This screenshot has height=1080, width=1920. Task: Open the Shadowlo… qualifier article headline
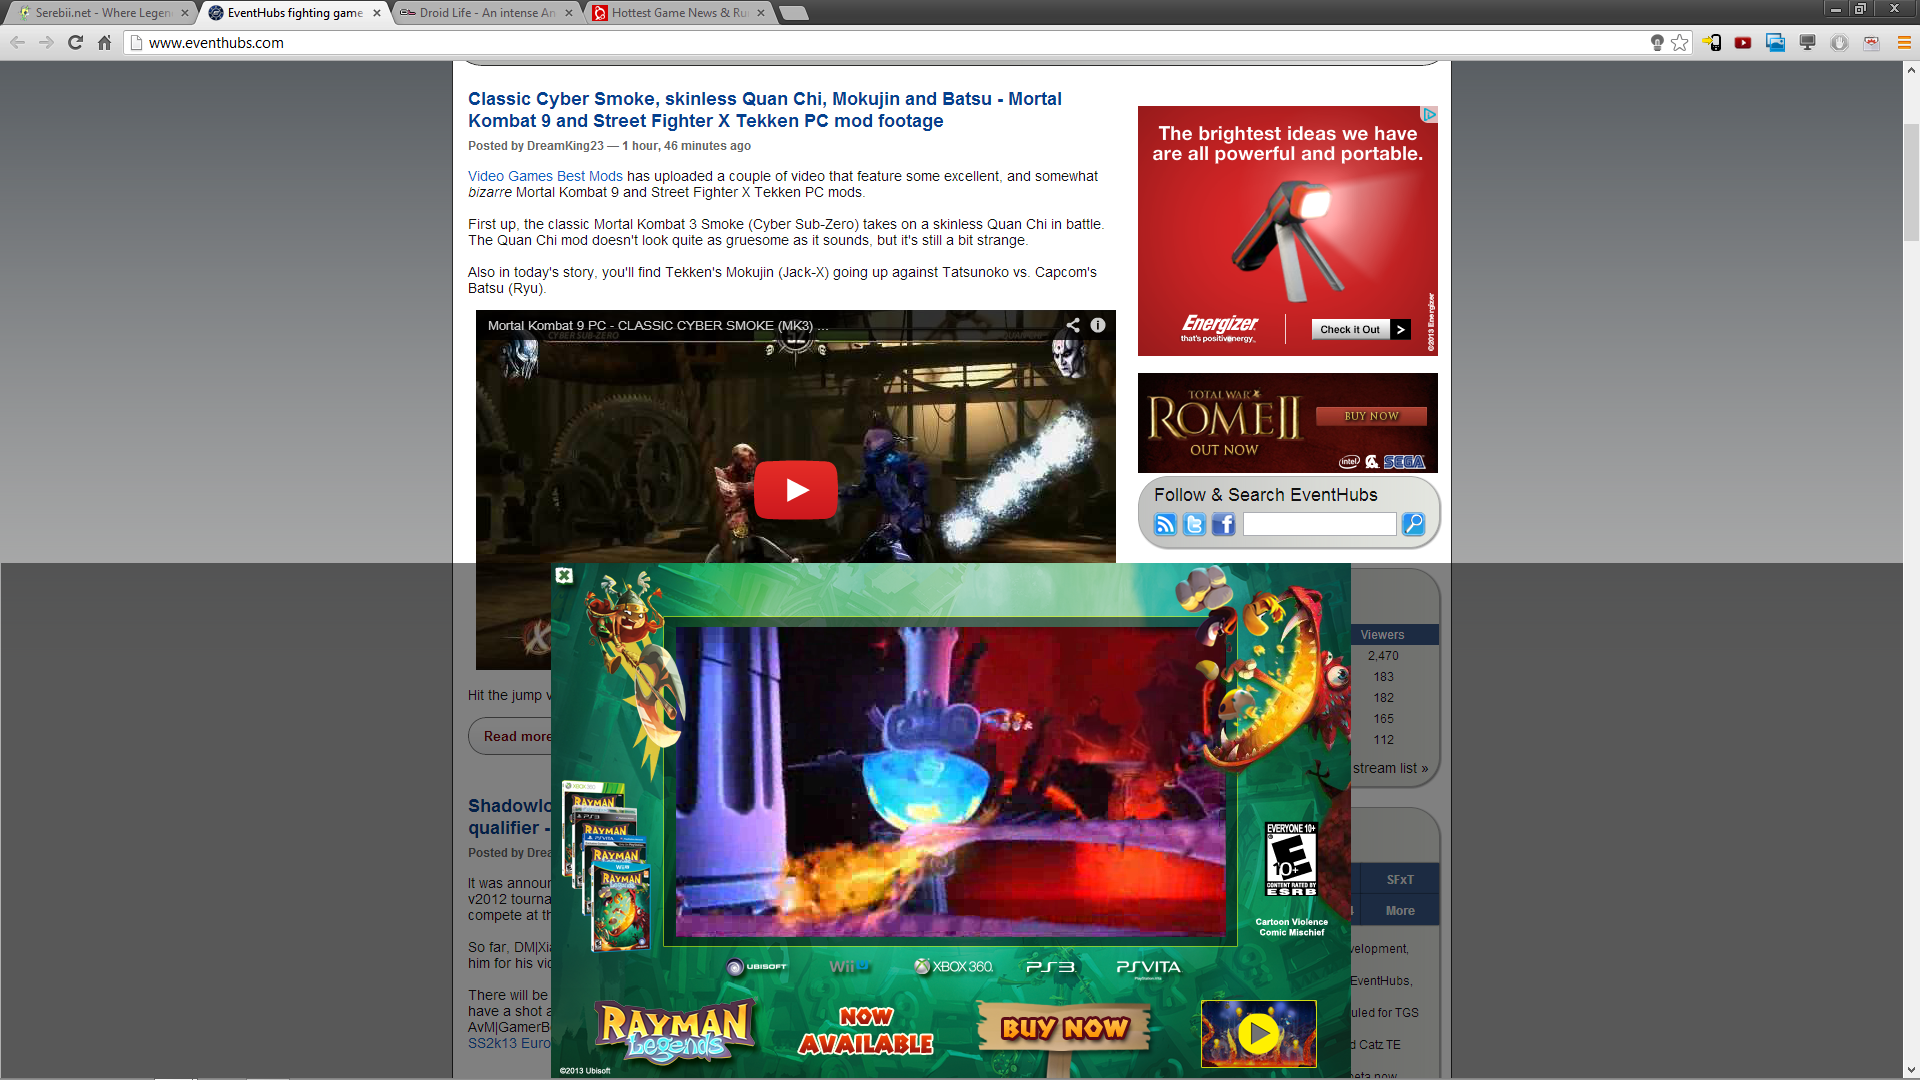(509, 817)
